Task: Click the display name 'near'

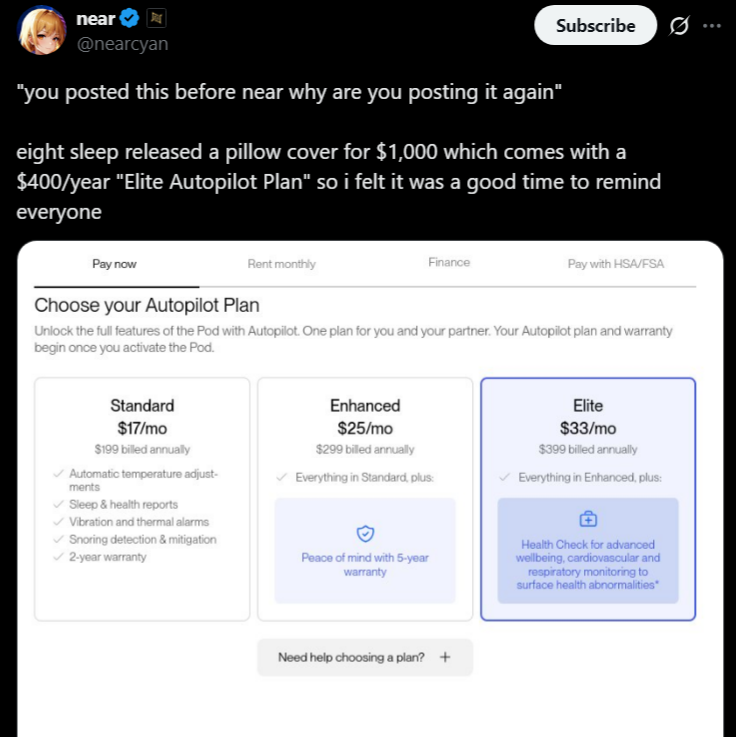Action: (95, 18)
